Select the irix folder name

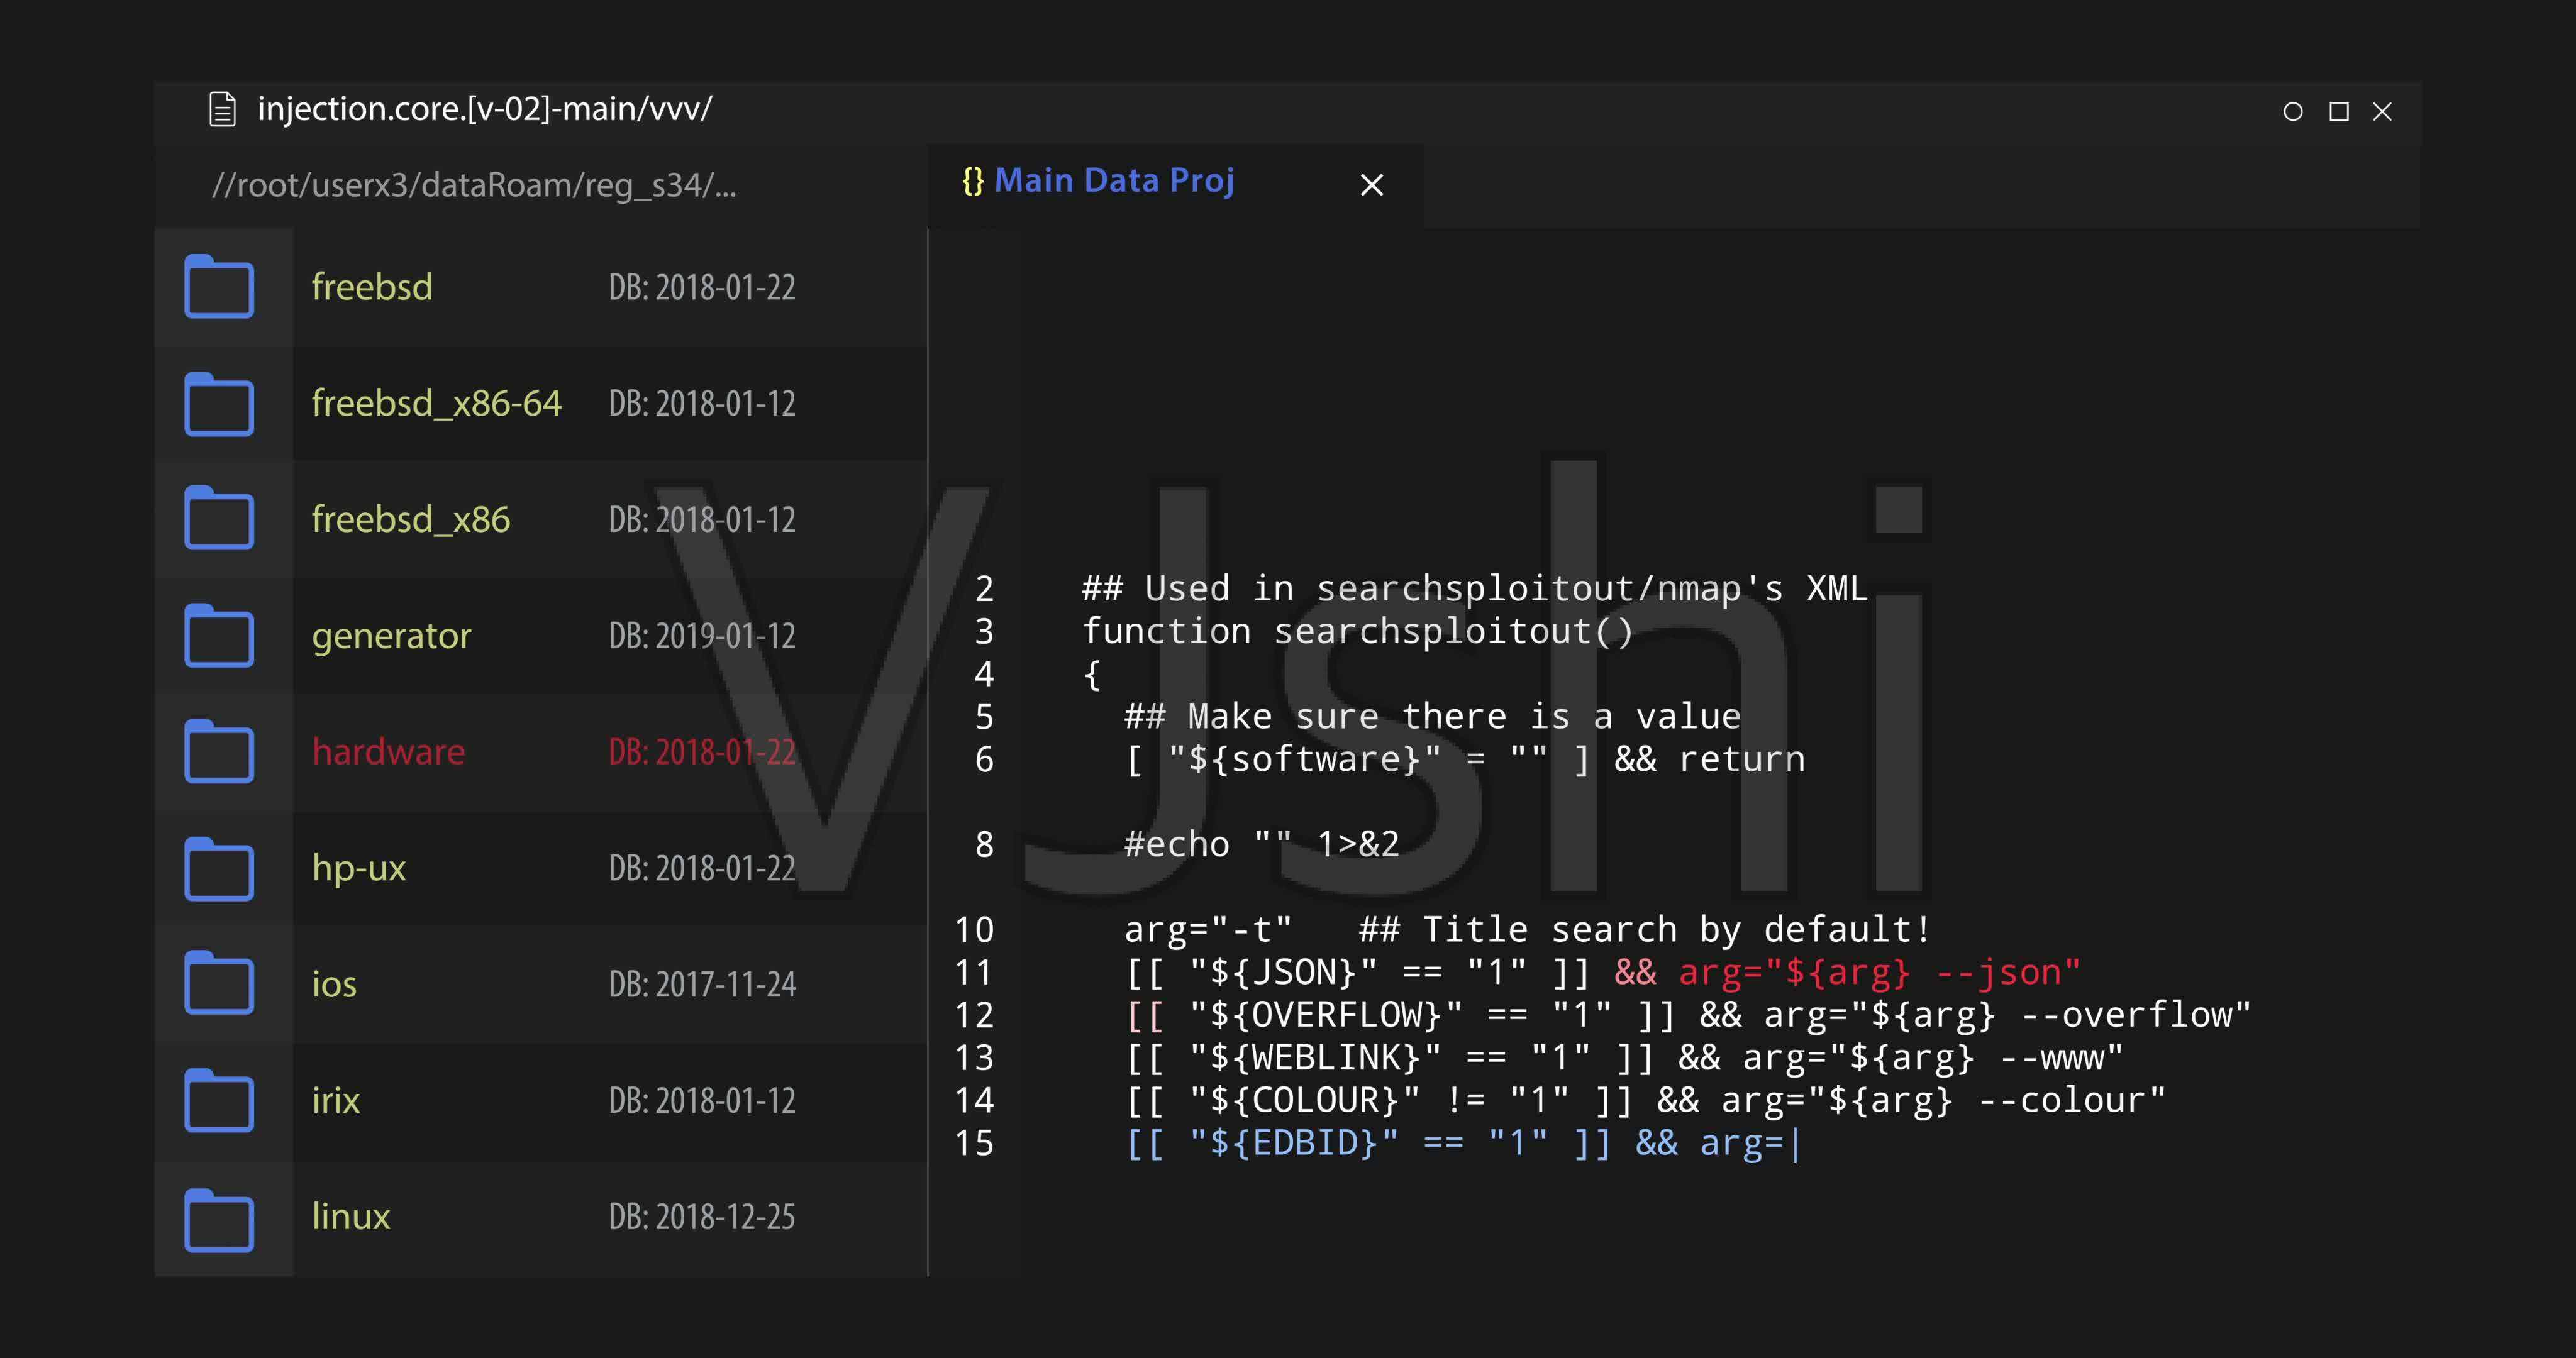pos(335,1100)
